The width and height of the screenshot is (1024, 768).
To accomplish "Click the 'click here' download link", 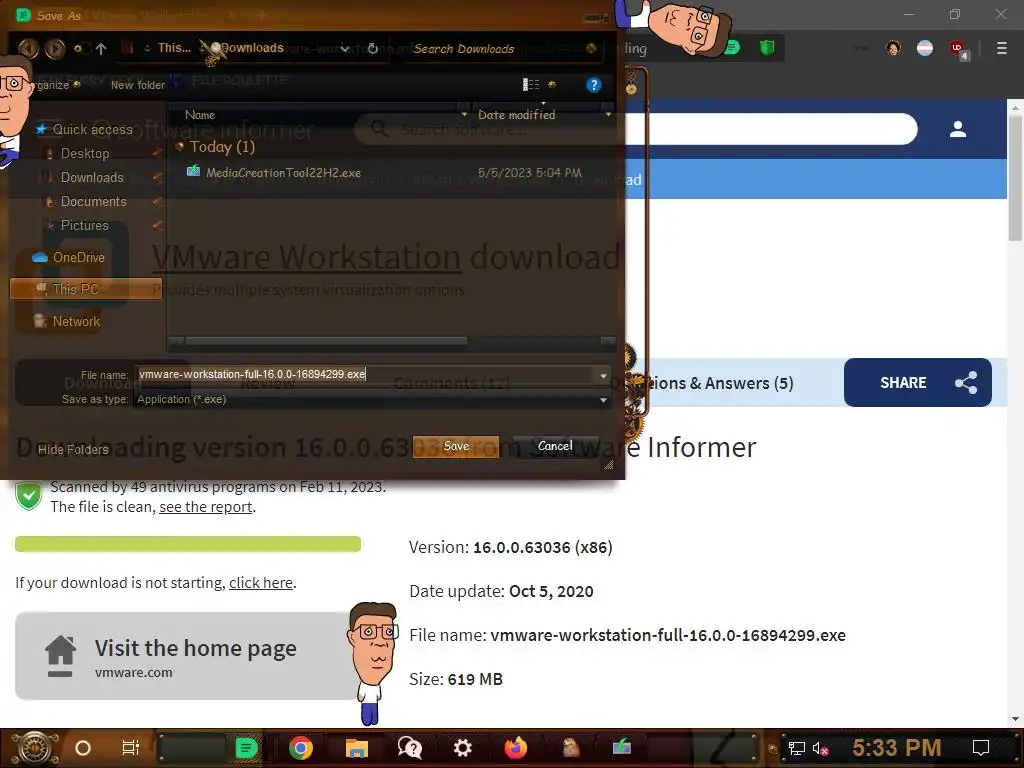I will (261, 583).
